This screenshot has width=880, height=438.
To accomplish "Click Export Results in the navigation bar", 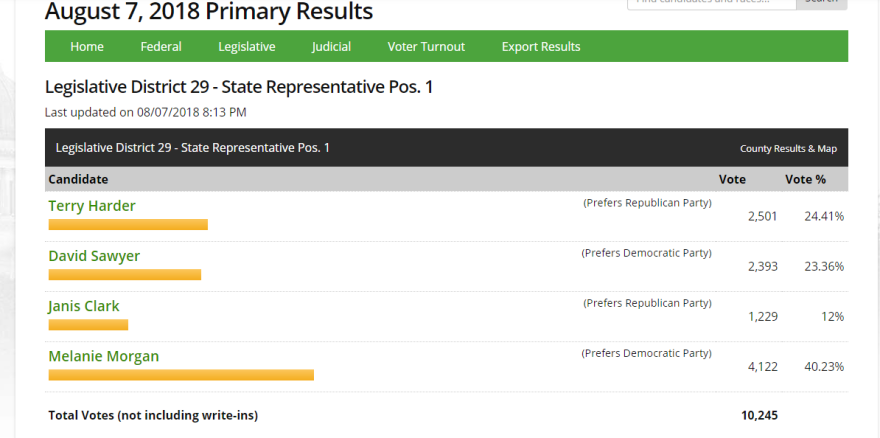I will 541,46.
